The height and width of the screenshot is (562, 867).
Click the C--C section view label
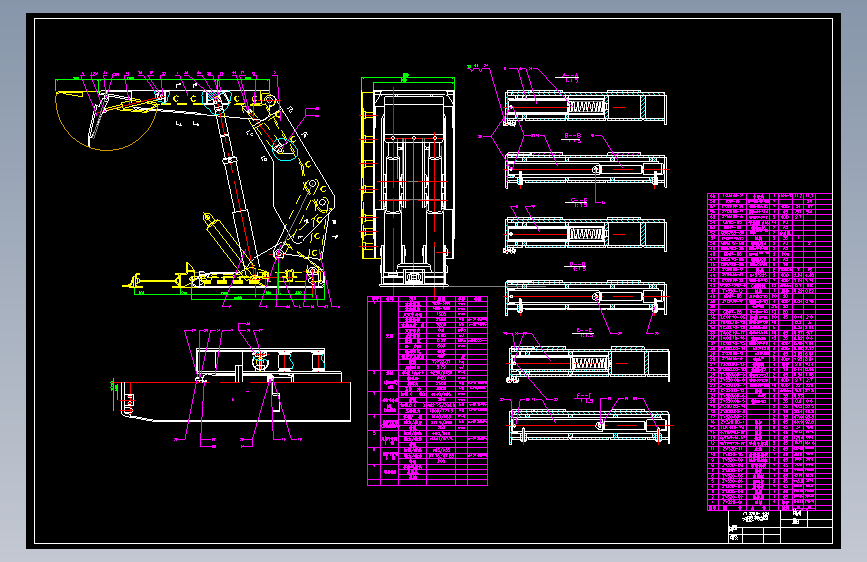coord(579,200)
